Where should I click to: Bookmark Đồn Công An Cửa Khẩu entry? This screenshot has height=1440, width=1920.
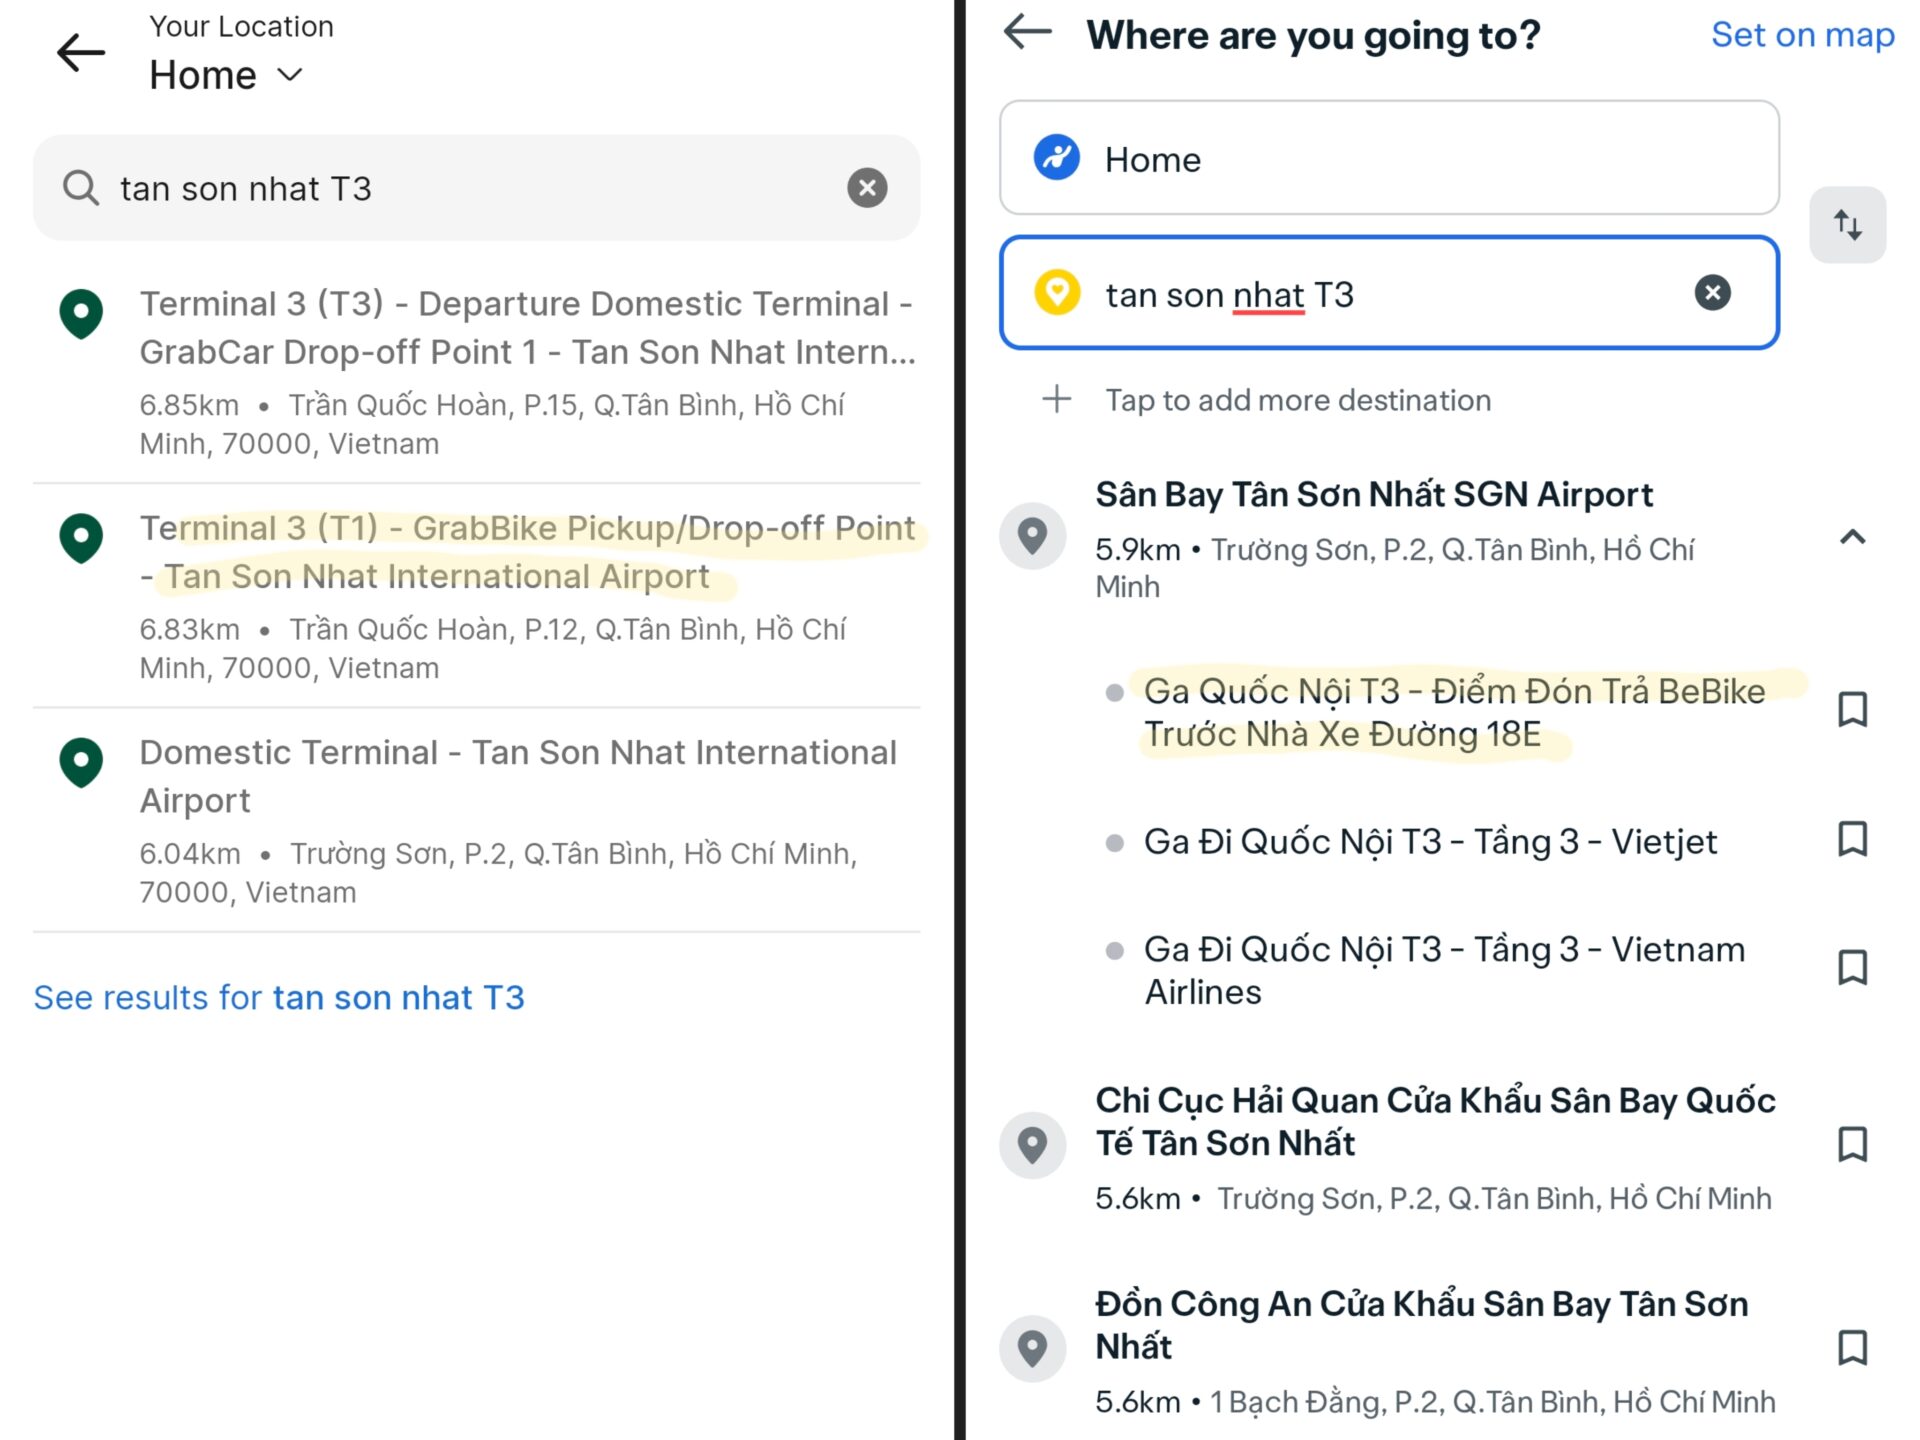[1852, 1347]
